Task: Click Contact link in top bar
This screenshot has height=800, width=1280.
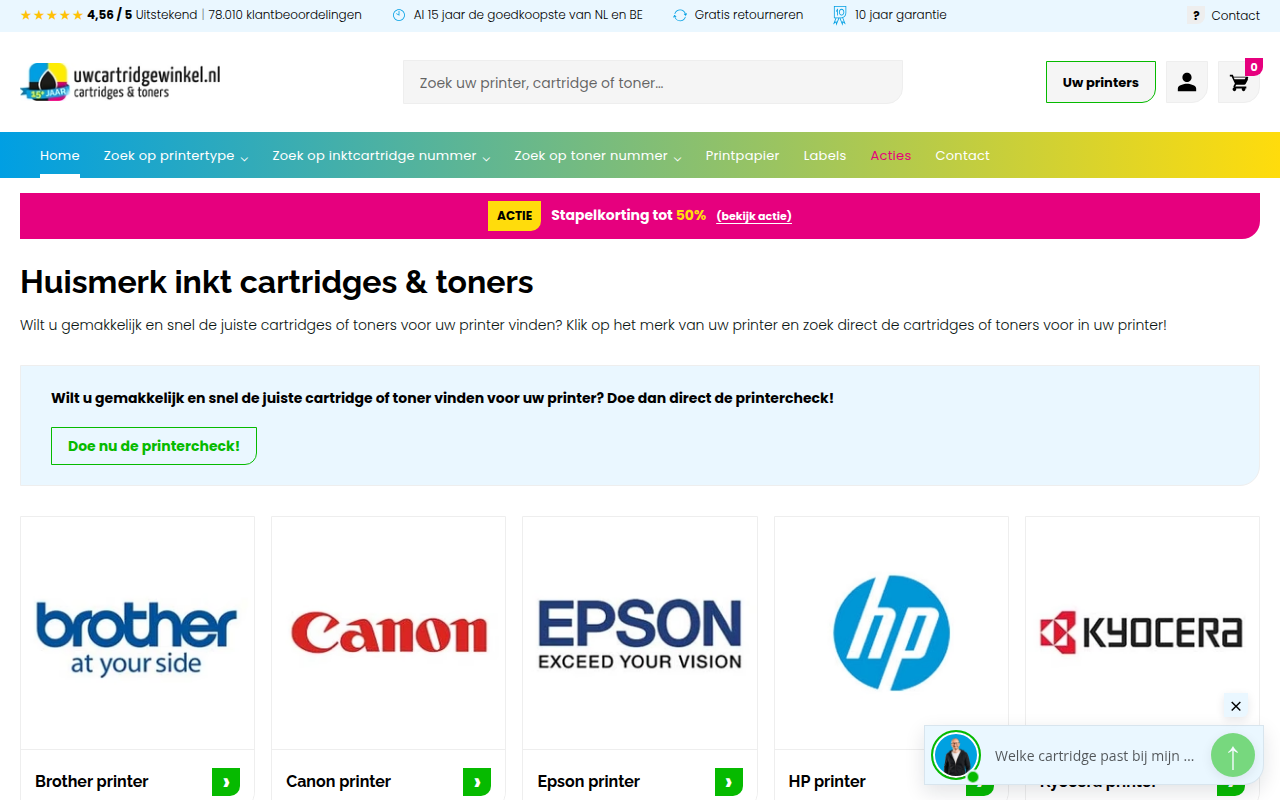Action: click(1235, 15)
